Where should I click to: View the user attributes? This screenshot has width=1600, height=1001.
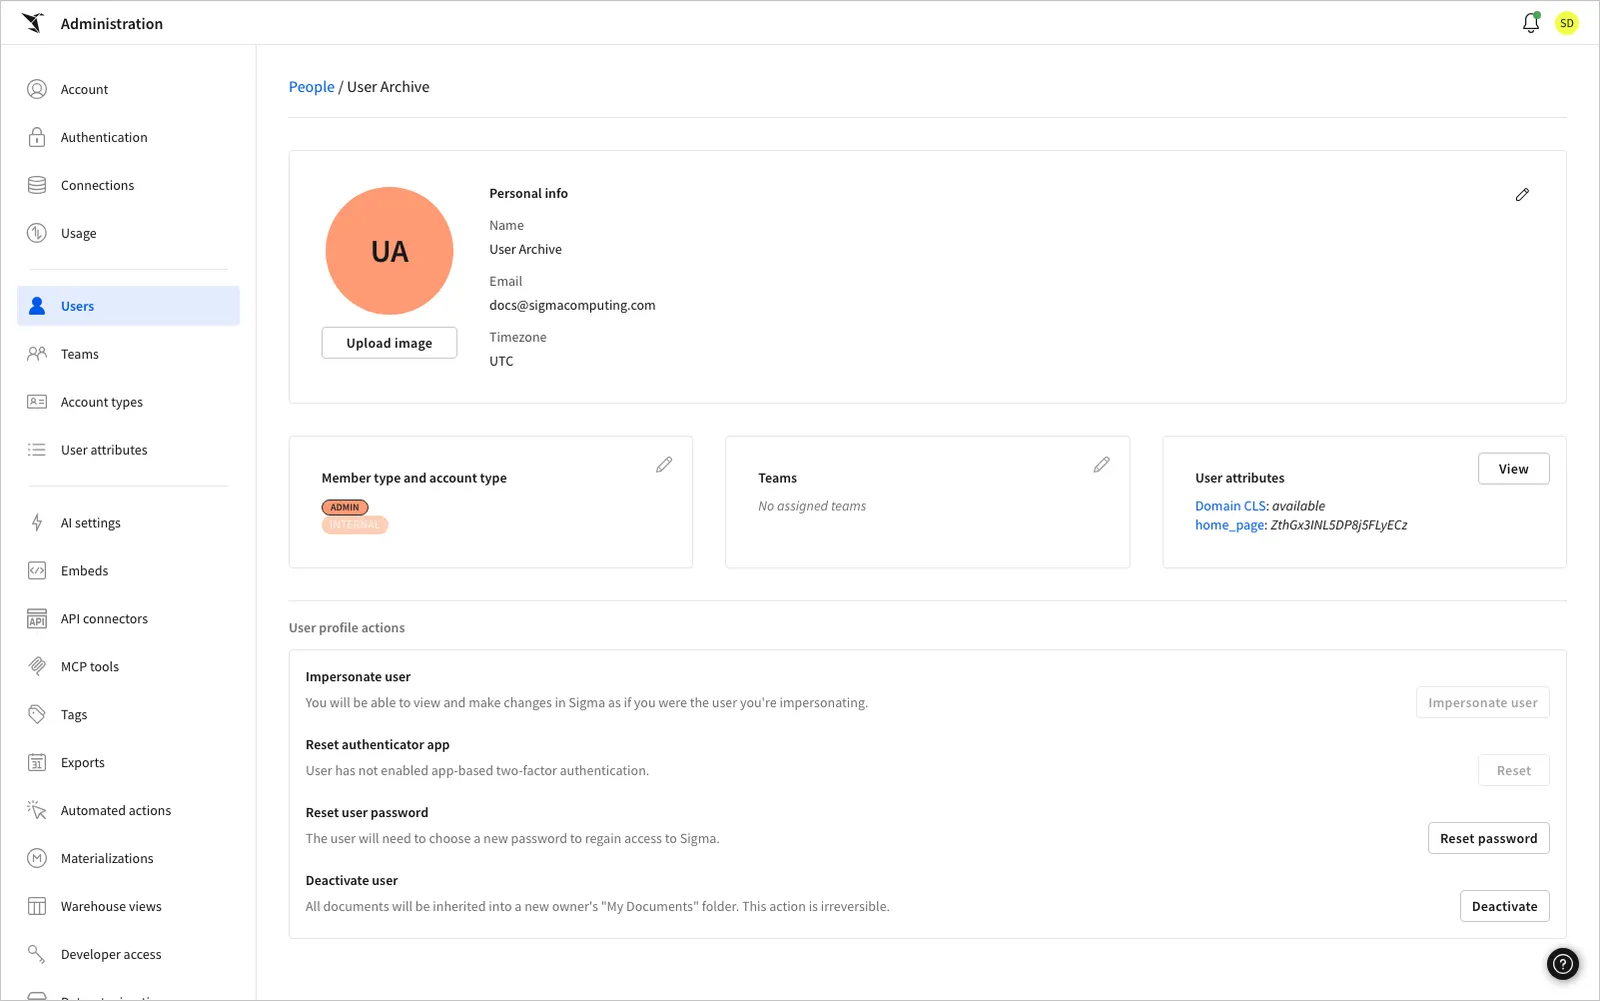click(x=1513, y=469)
